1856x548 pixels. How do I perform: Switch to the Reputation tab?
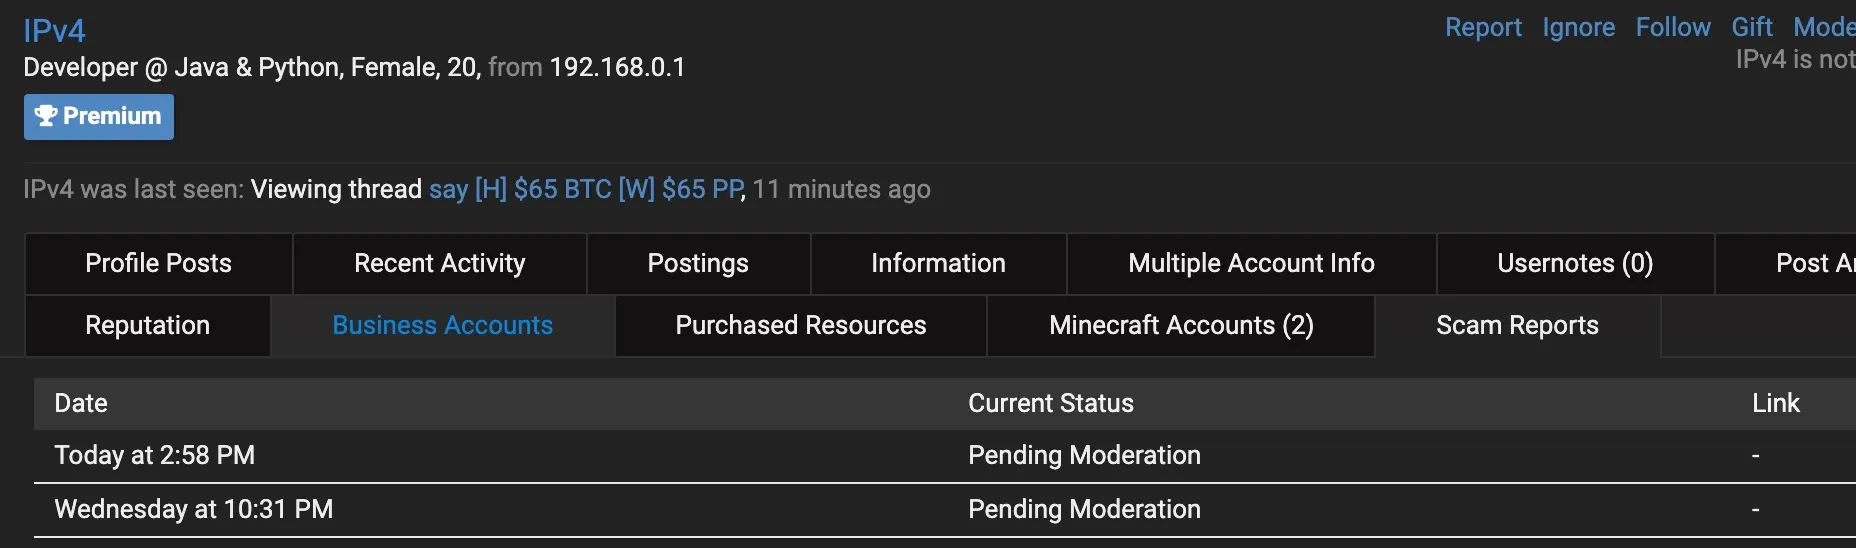pyautogui.click(x=147, y=325)
